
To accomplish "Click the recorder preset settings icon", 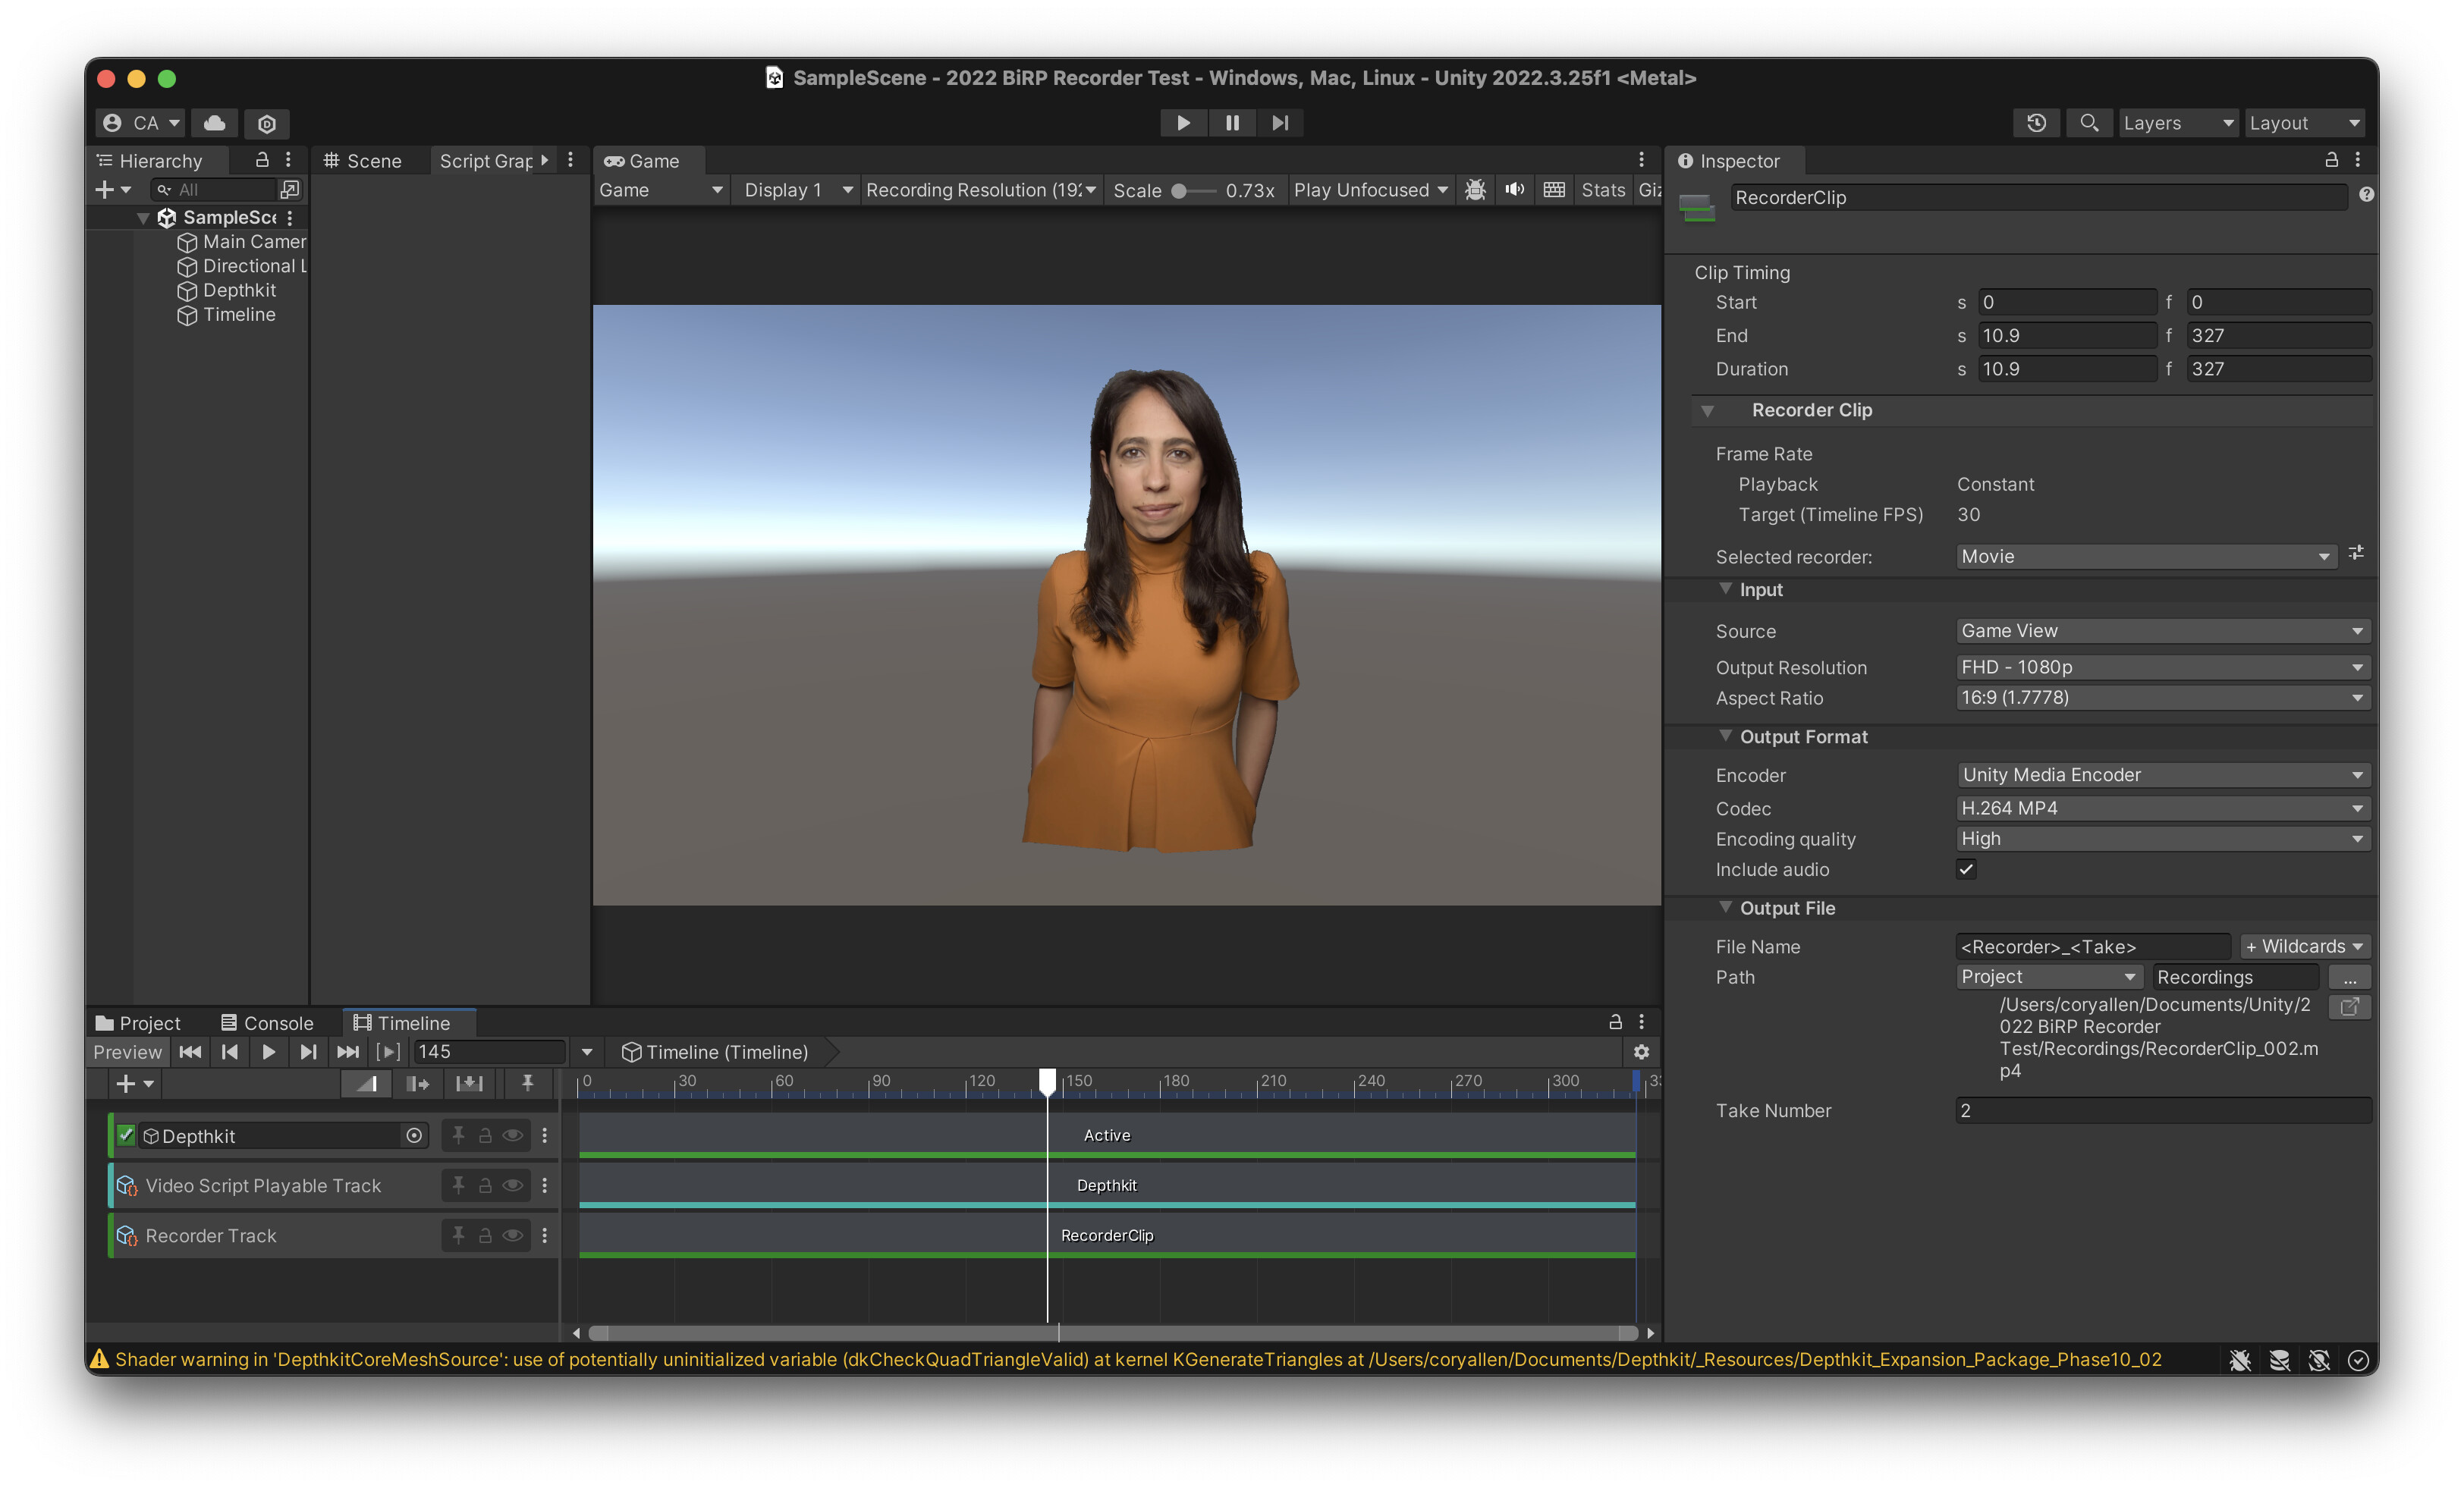I will click(x=2356, y=553).
